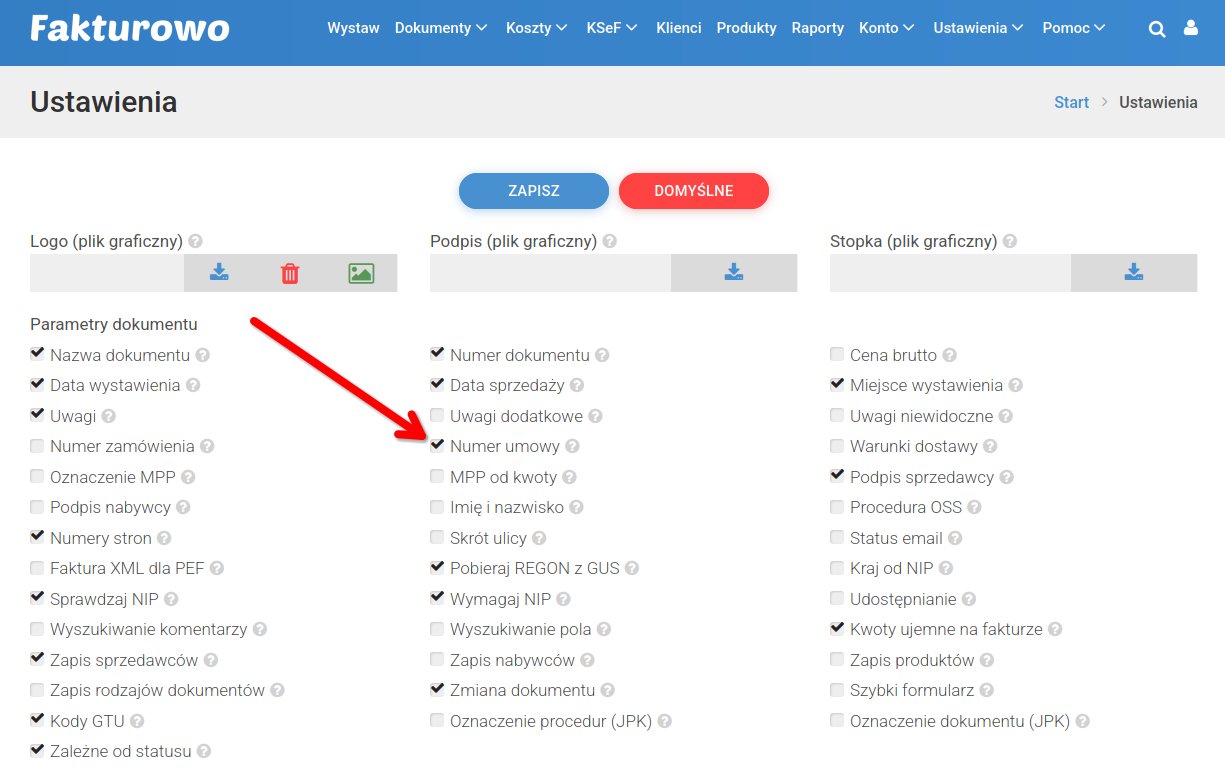Delete logo using red trash icon
The width and height of the screenshot is (1225, 776).
tap(290, 273)
